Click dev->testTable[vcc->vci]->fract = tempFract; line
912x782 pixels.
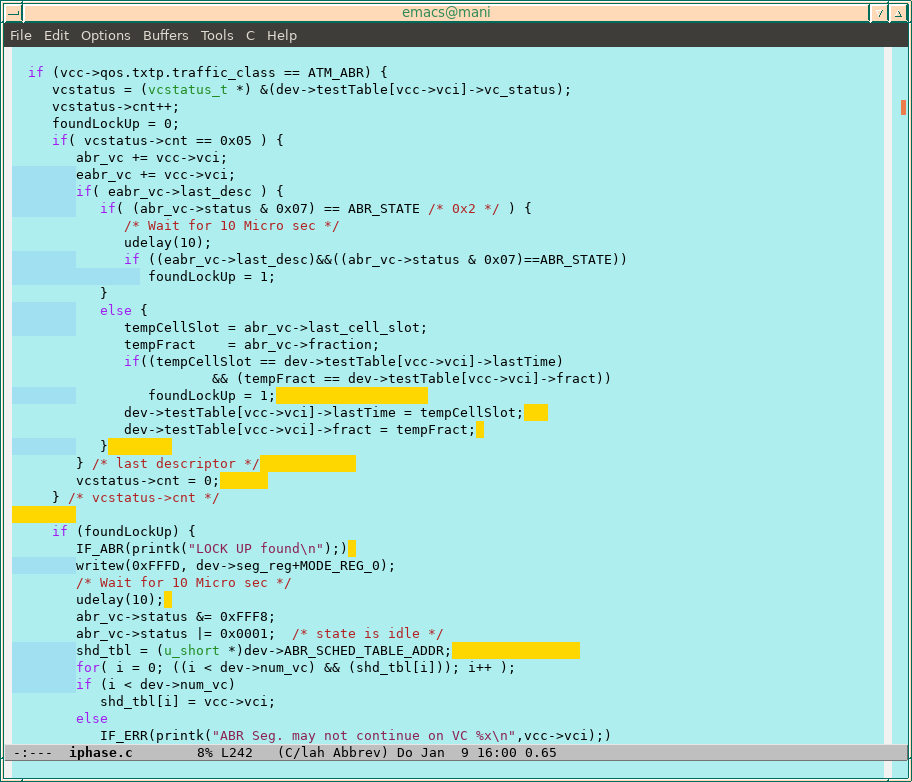[x=300, y=429]
